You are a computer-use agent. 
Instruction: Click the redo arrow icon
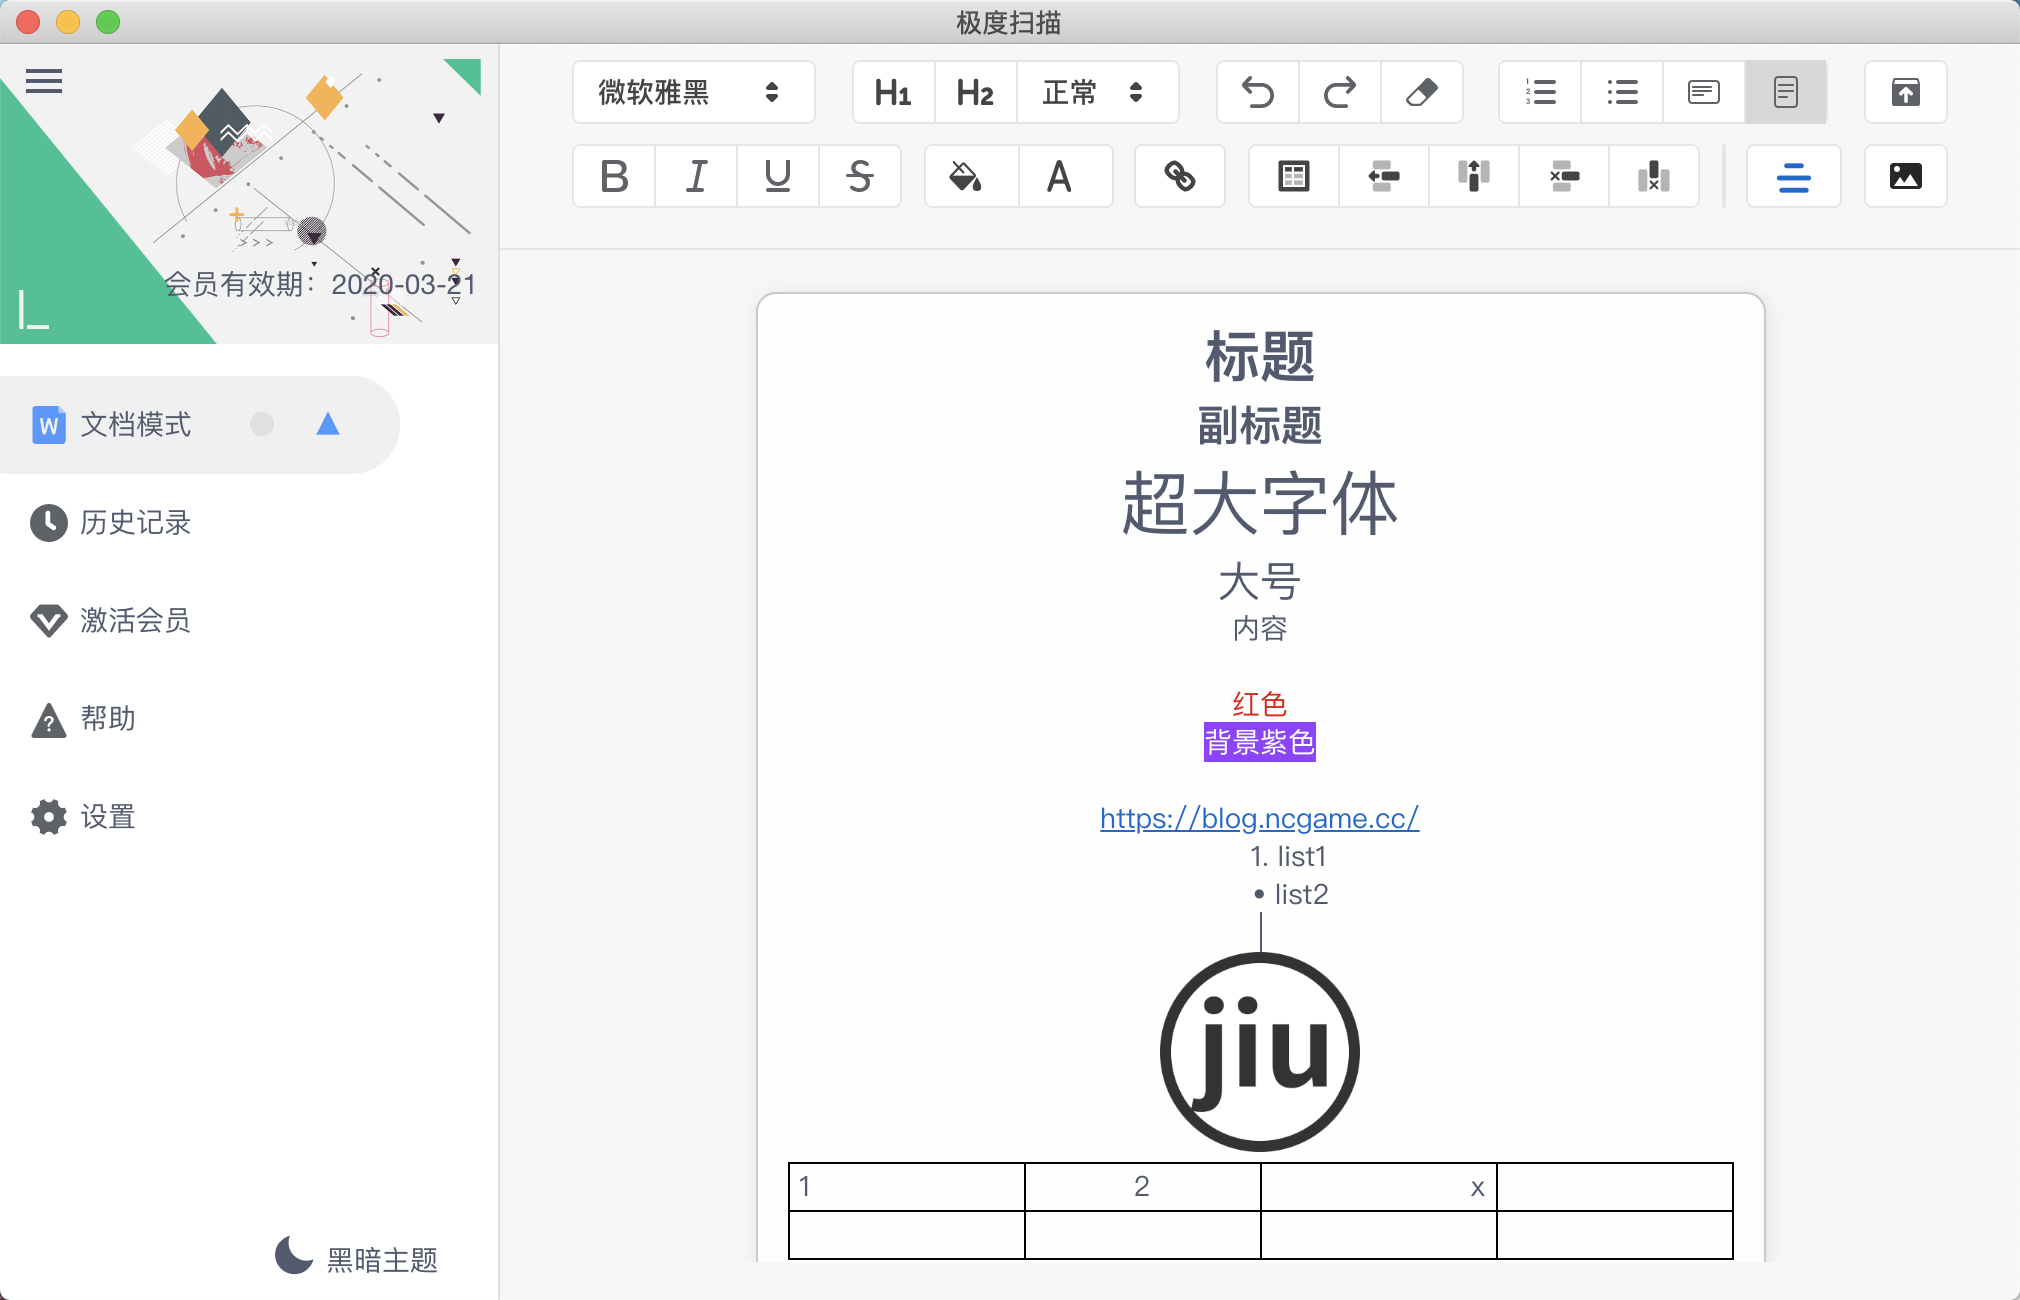pos(1339,93)
